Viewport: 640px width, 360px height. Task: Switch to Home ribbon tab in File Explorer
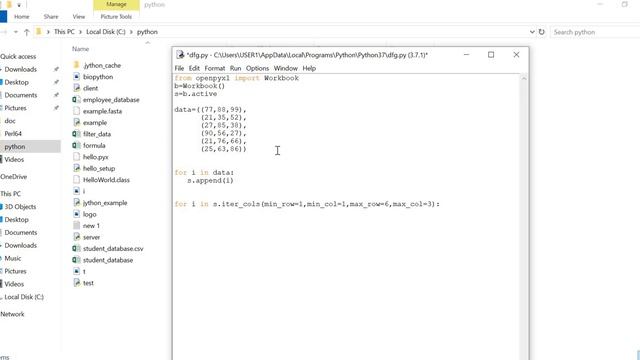tap(22, 17)
